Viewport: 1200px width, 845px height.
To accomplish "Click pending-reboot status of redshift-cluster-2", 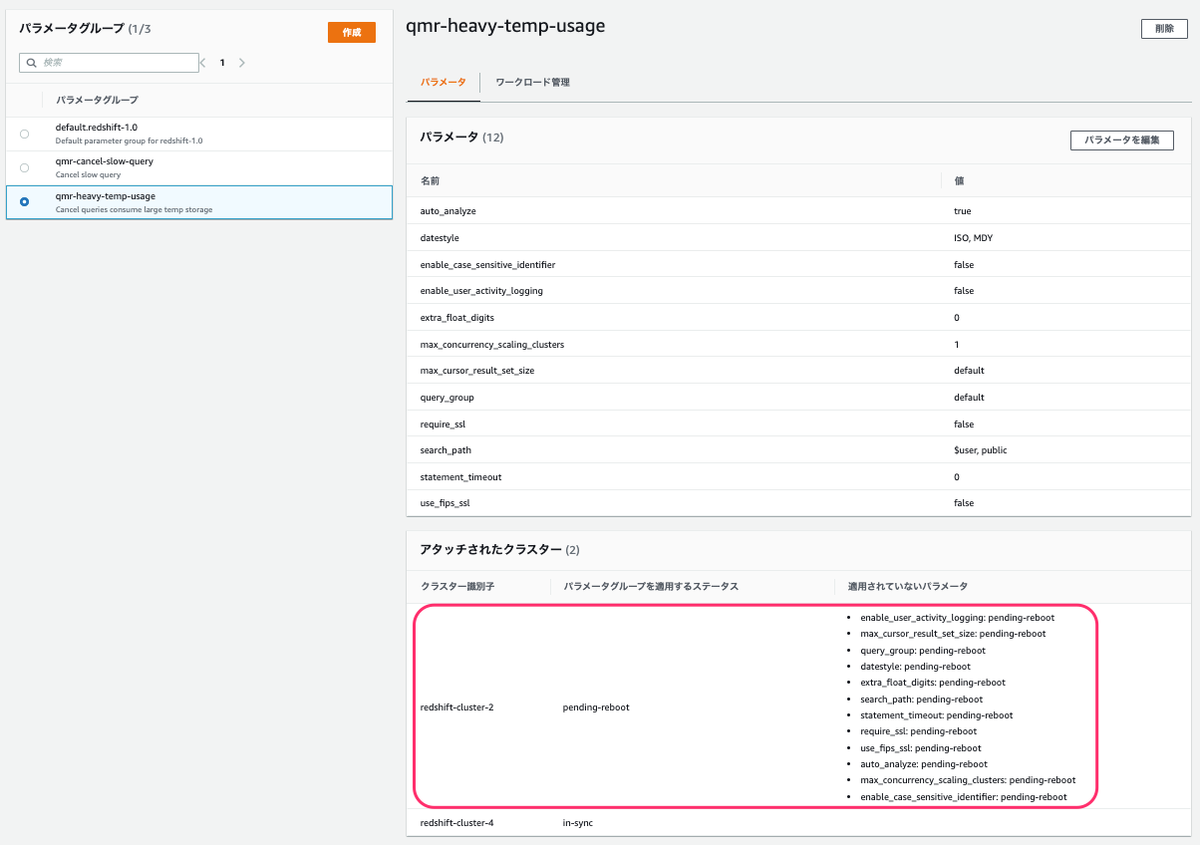I will click(596, 707).
